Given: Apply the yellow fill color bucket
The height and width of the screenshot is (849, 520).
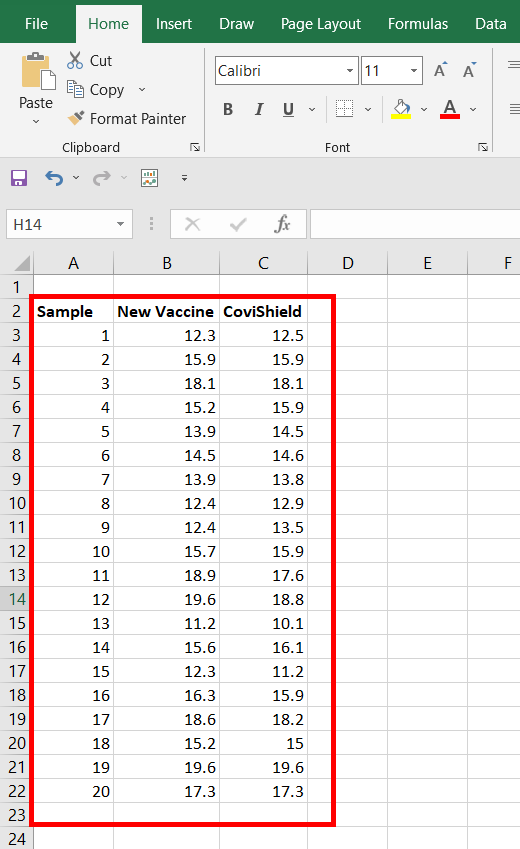Looking at the screenshot, I should click(x=401, y=109).
